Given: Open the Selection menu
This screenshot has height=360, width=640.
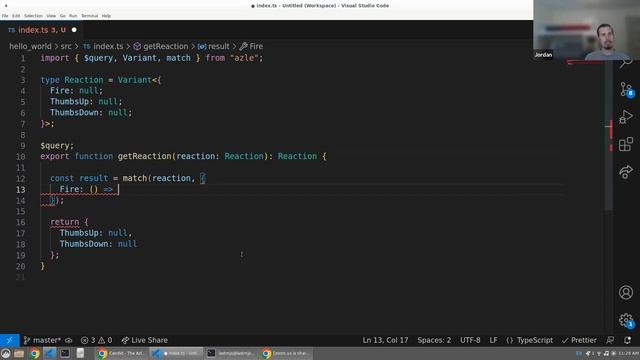Looking at the screenshot, I should point(33,16).
